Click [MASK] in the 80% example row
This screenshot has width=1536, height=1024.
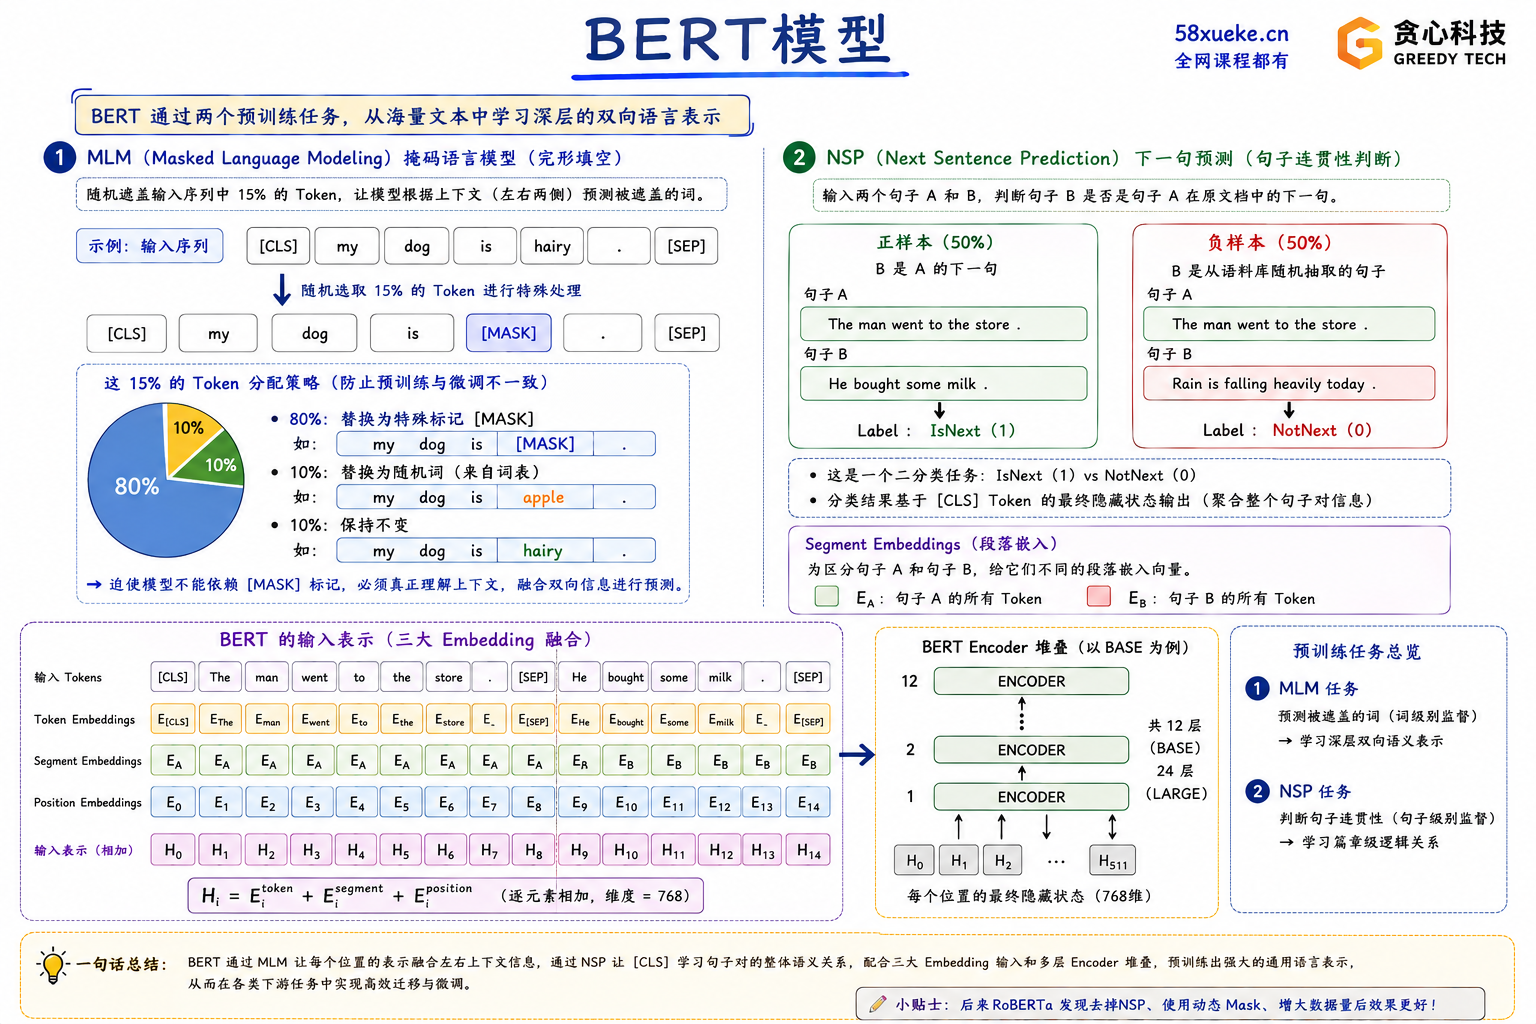[x=545, y=444]
